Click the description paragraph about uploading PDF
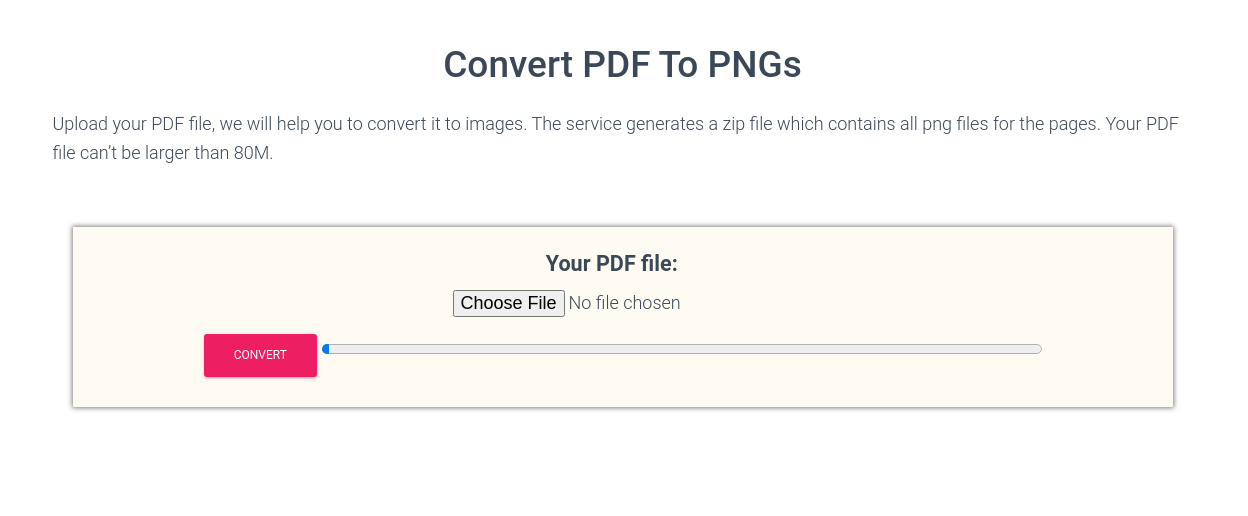Image resolution: width=1248 pixels, height=516 pixels. (x=616, y=139)
